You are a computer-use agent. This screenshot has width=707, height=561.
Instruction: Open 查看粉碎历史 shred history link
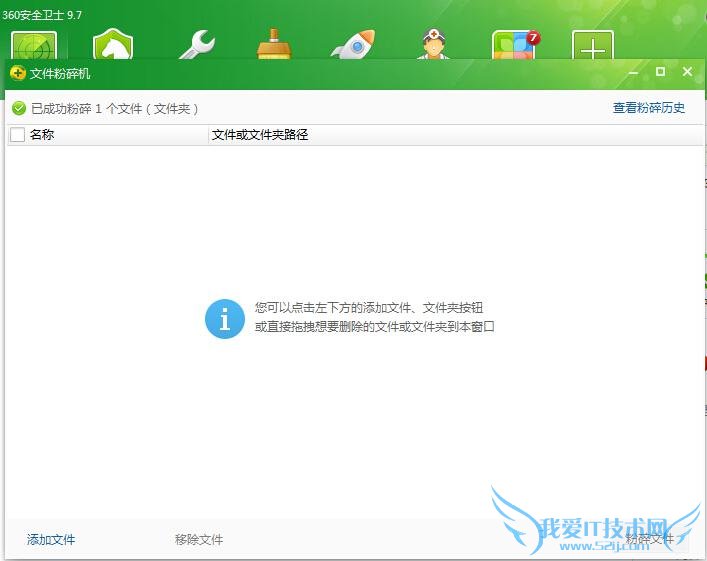point(649,108)
